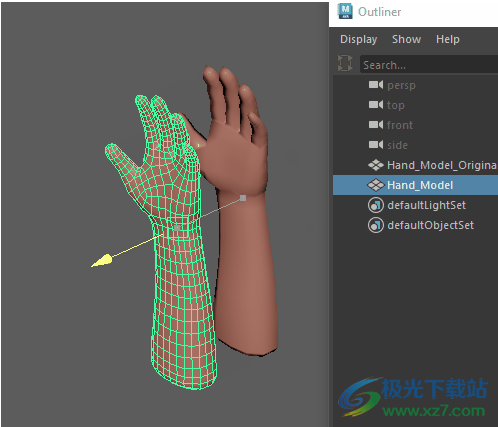Select the front row text
This screenshot has width=498, height=427.
point(400,125)
